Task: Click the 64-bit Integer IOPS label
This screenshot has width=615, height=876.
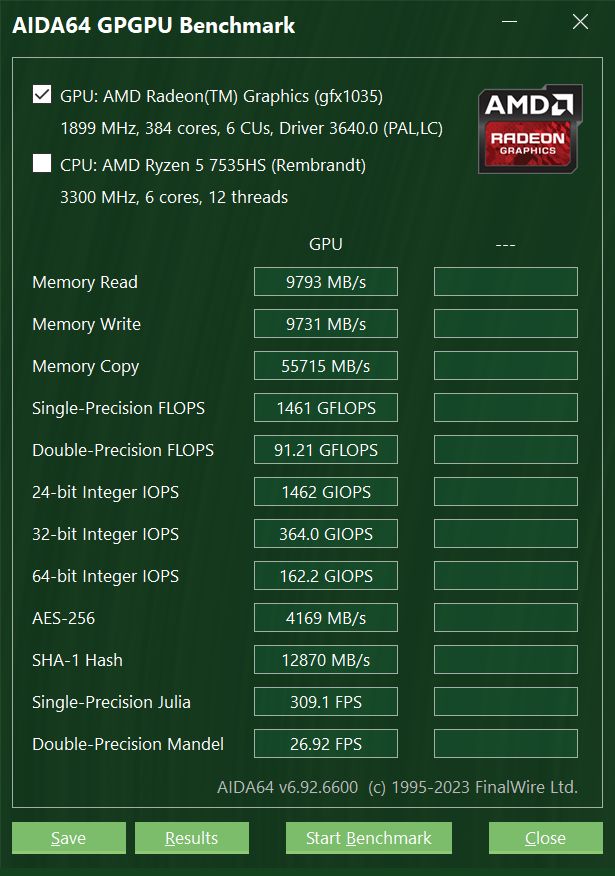Action: 105,576
